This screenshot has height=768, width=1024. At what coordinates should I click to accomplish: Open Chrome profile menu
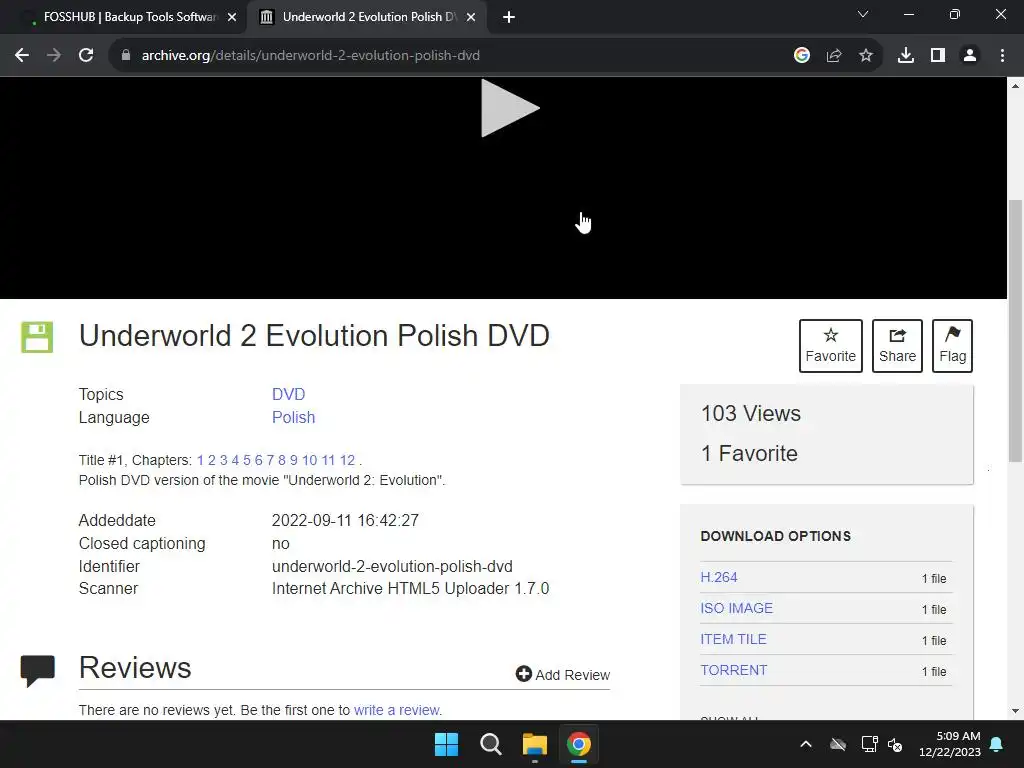click(970, 56)
